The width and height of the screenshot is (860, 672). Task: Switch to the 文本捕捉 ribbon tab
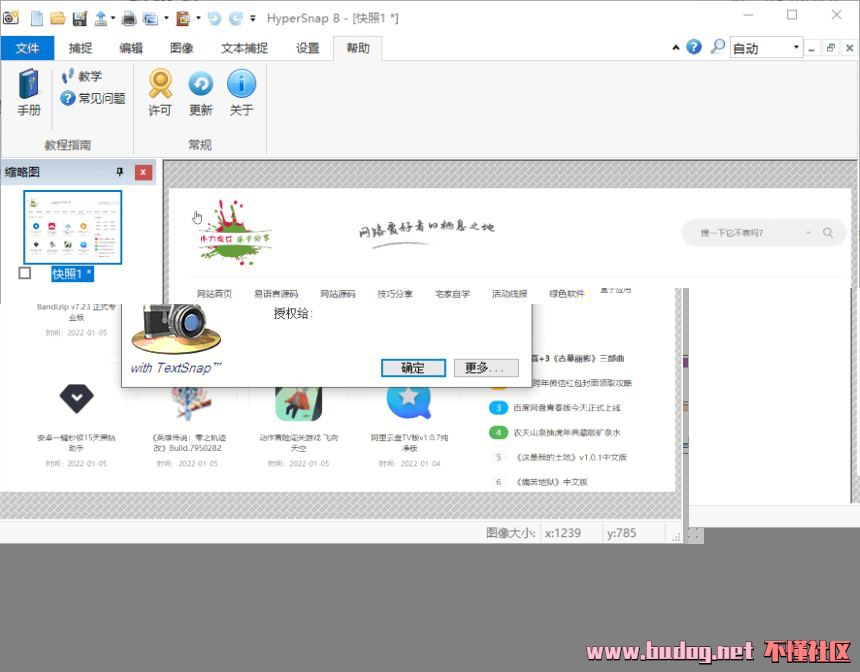245,48
